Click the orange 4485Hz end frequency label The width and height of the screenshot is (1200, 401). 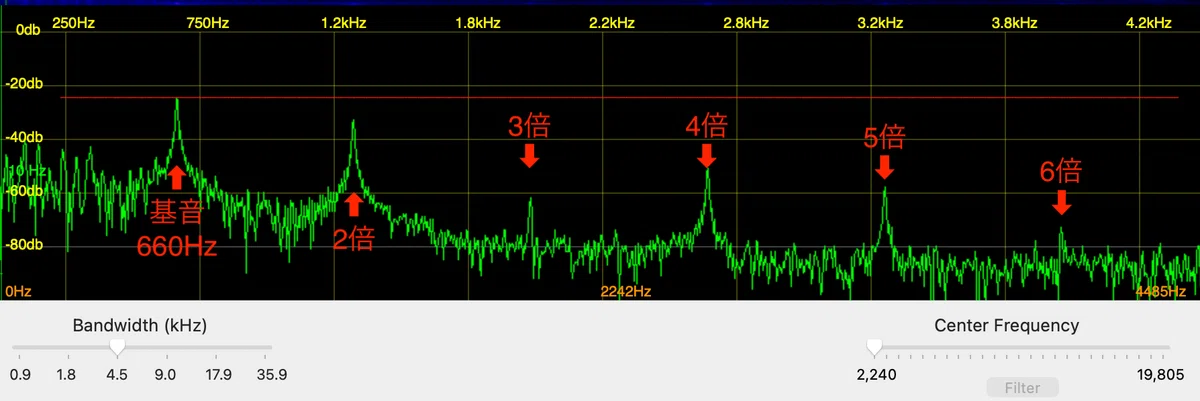pyautogui.click(x=1160, y=291)
